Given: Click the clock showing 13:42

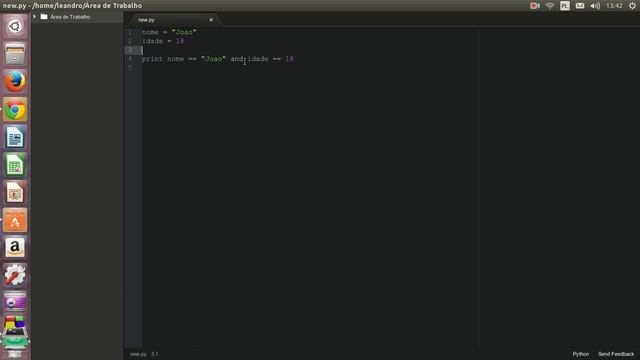Looking at the screenshot, I should (614, 6).
